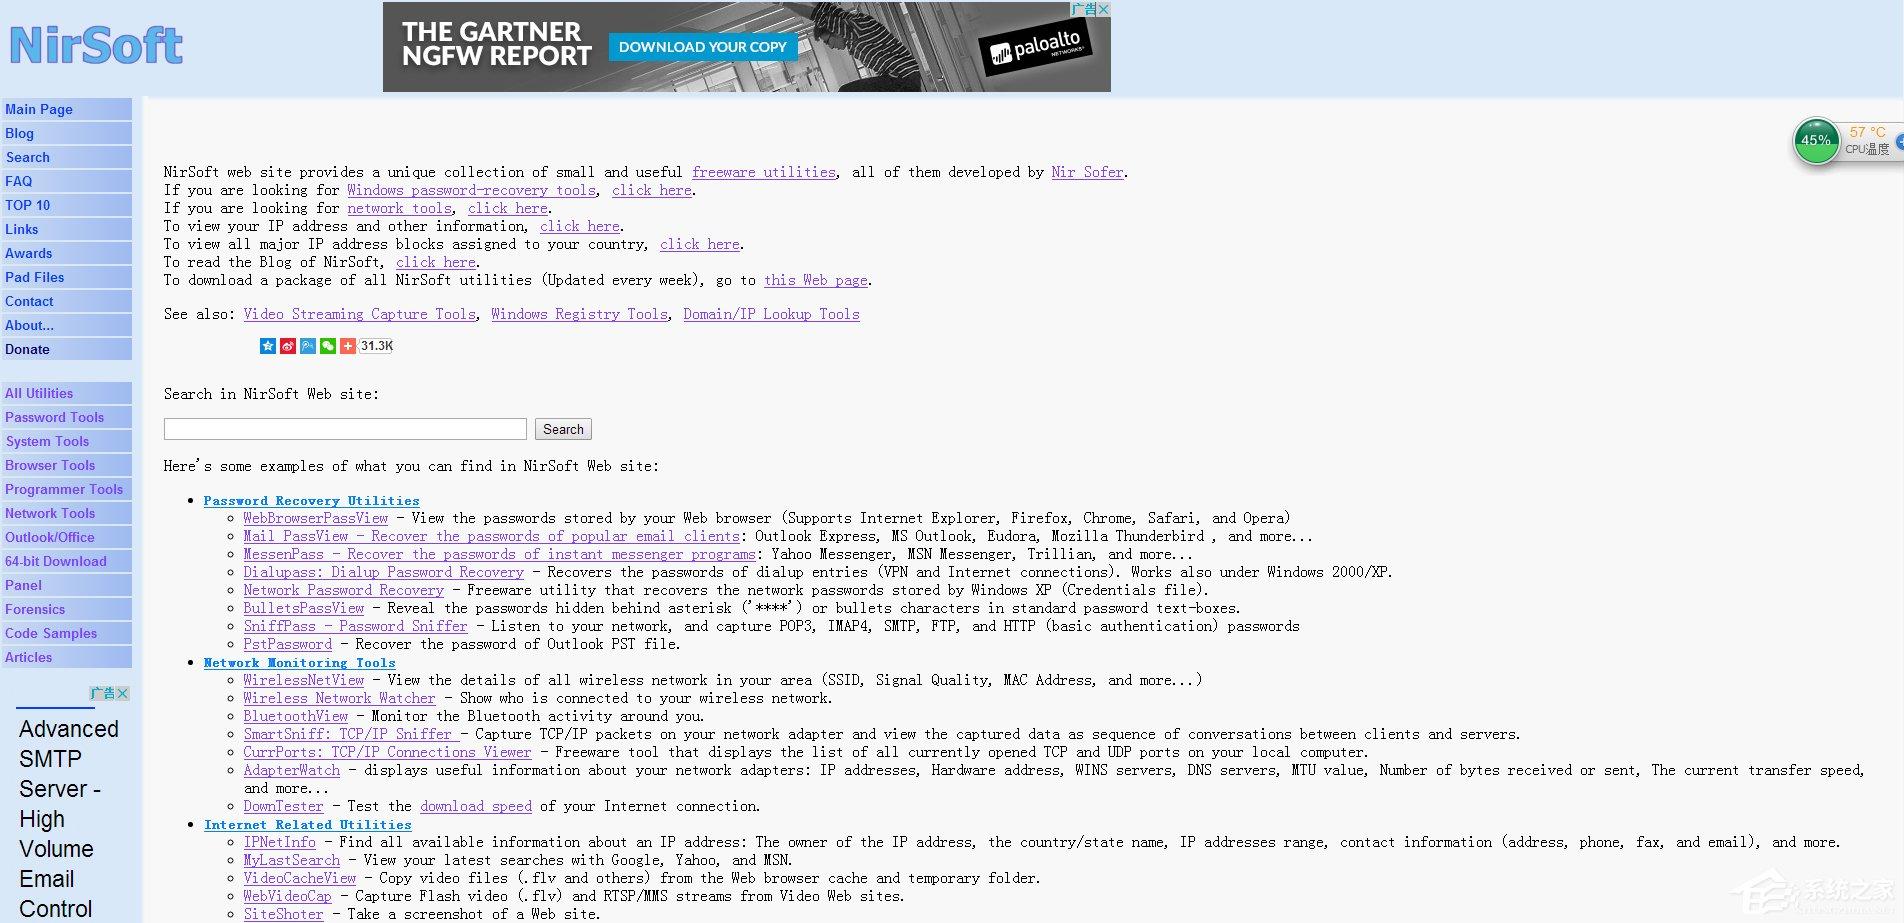Close the top banner ad
Image resolution: width=1904 pixels, height=923 pixels.
click(1104, 9)
